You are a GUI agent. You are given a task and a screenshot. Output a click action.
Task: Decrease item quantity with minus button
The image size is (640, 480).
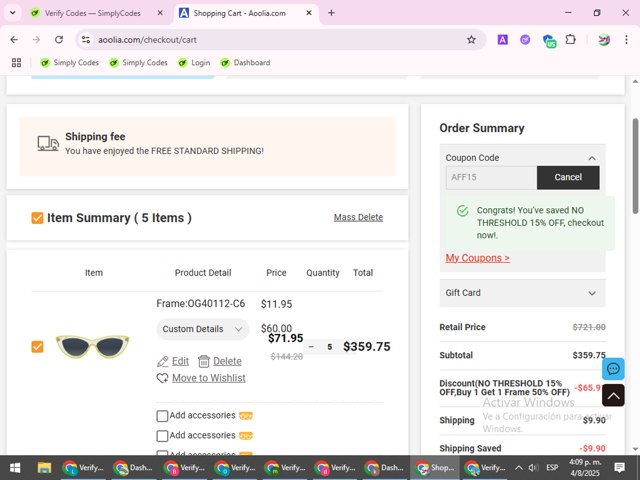click(x=311, y=347)
